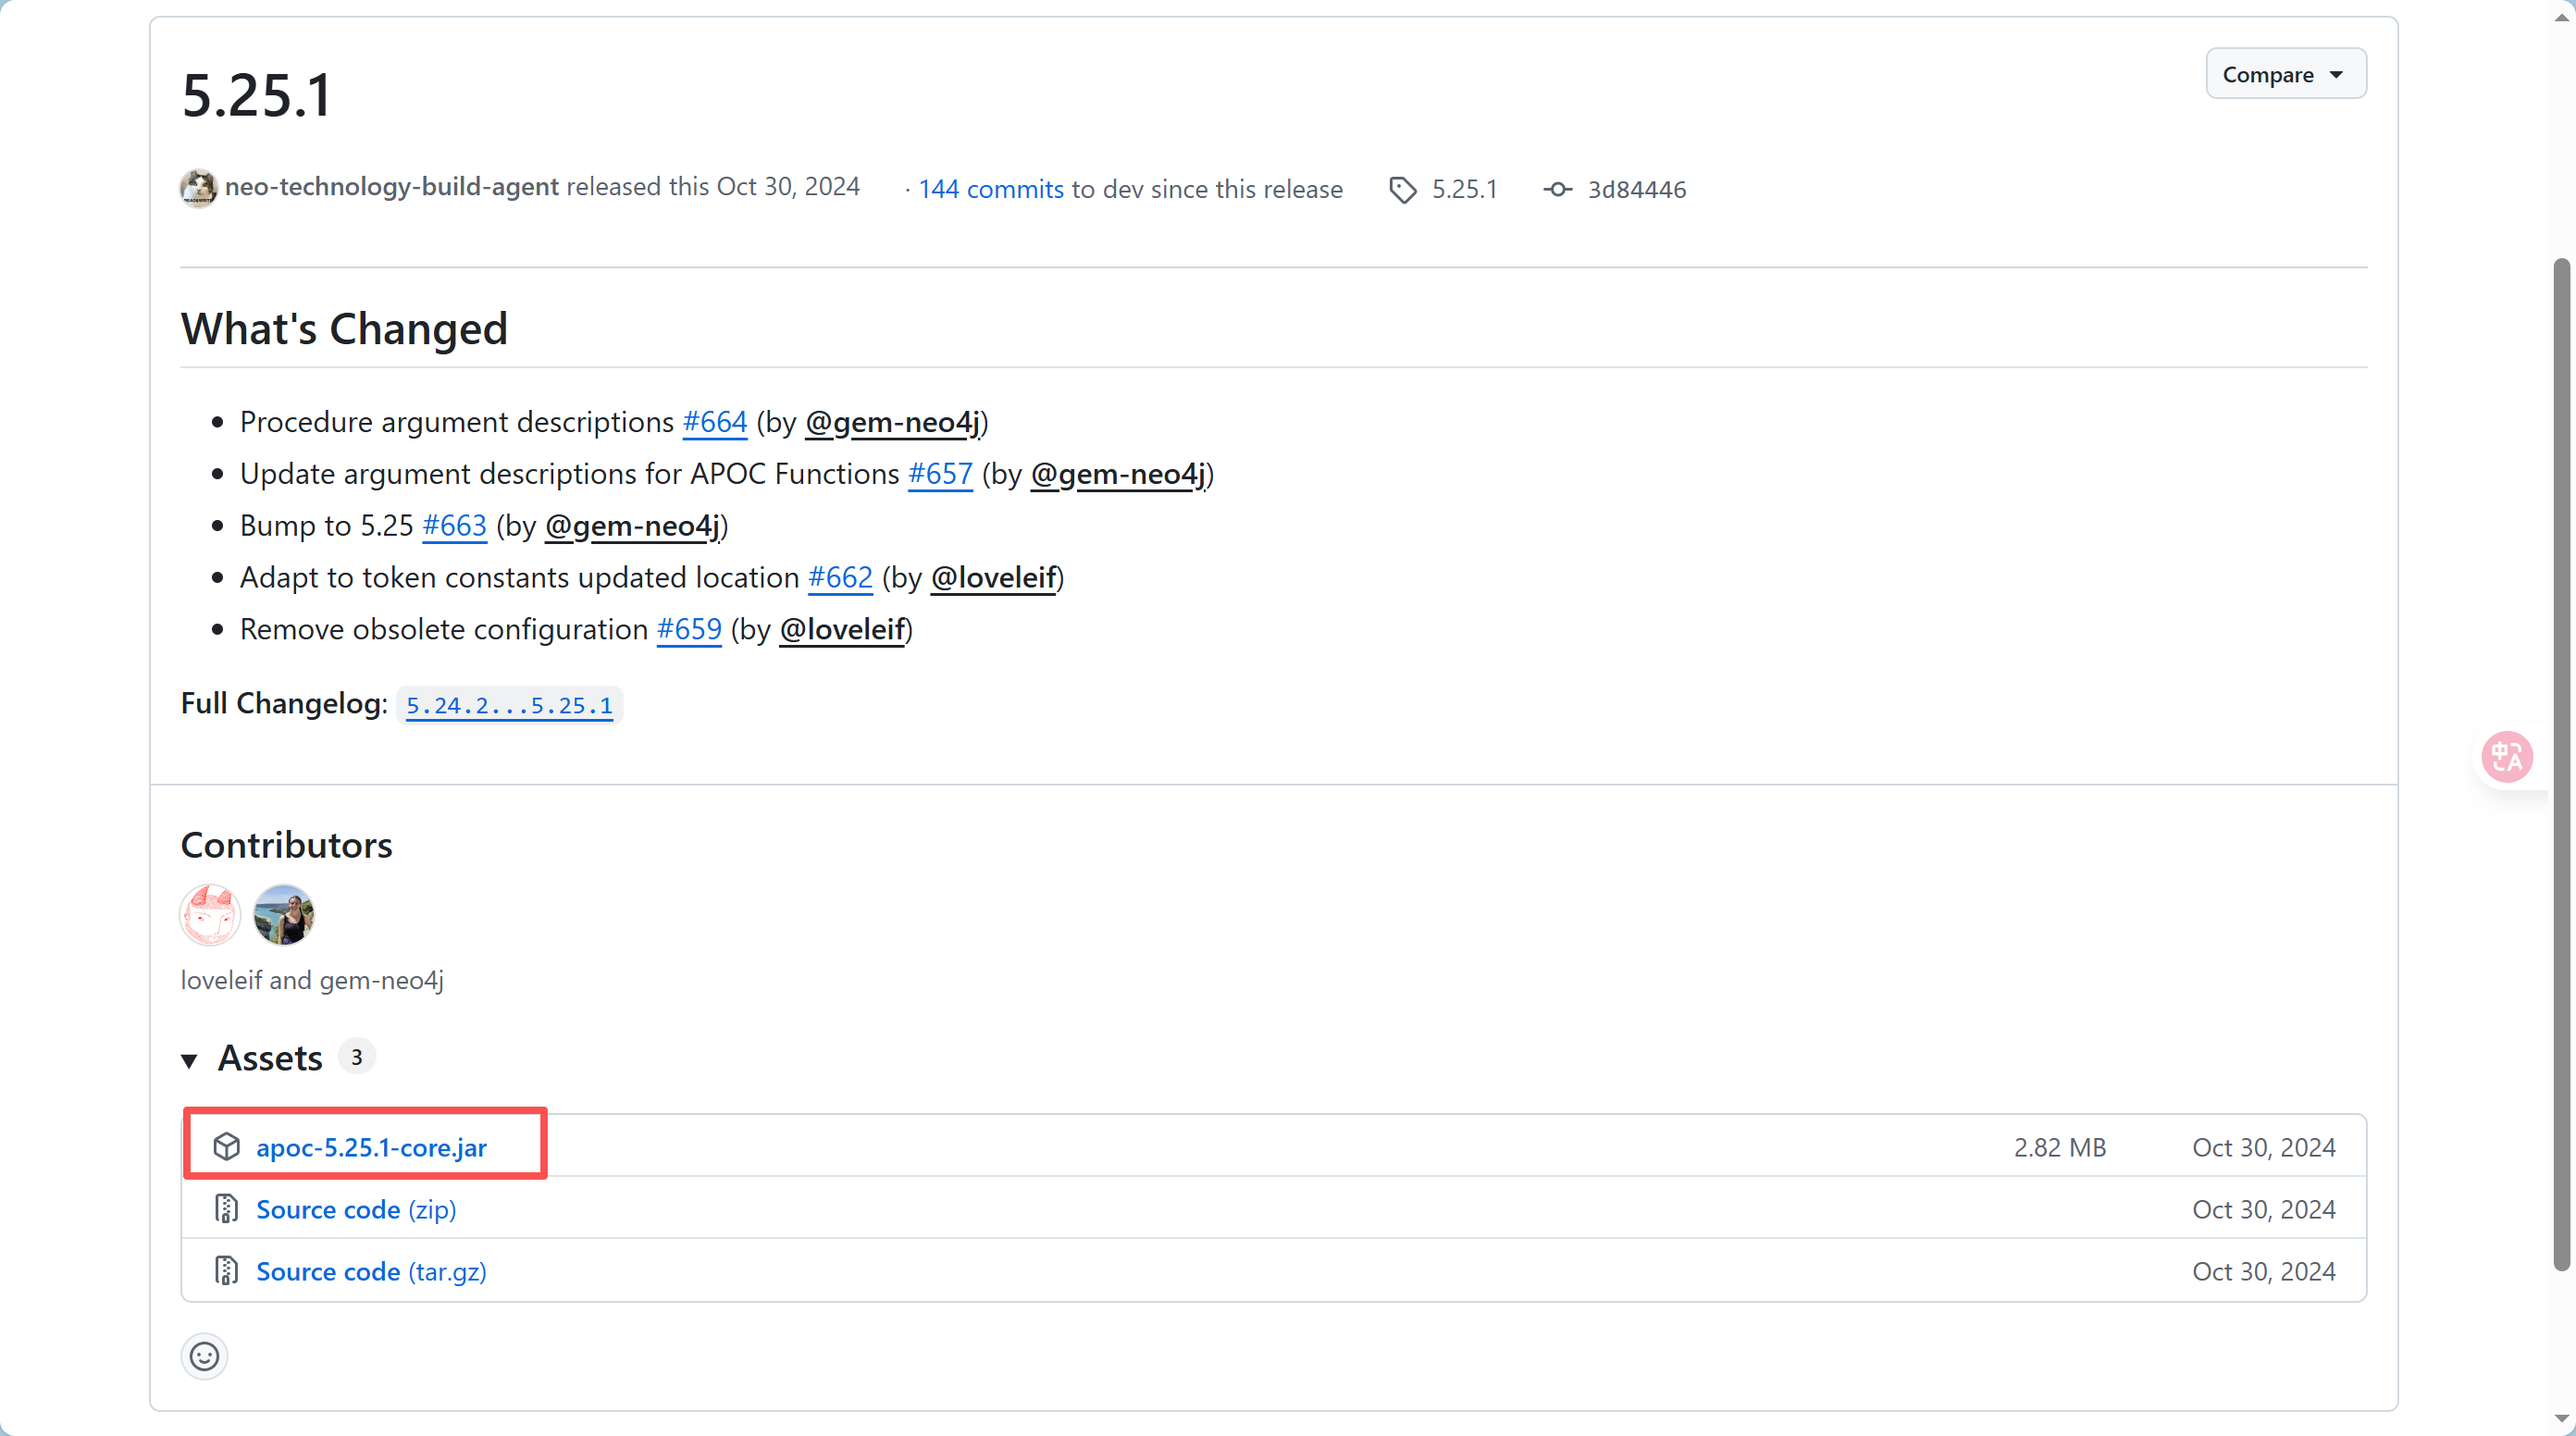Image resolution: width=2576 pixels, height=1436 pixels.
Task: Open neo-technology-build-agent profile link
Action: (x=391, y=187)
